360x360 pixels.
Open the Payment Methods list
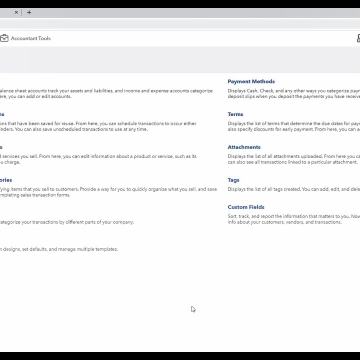coord(251,81)
